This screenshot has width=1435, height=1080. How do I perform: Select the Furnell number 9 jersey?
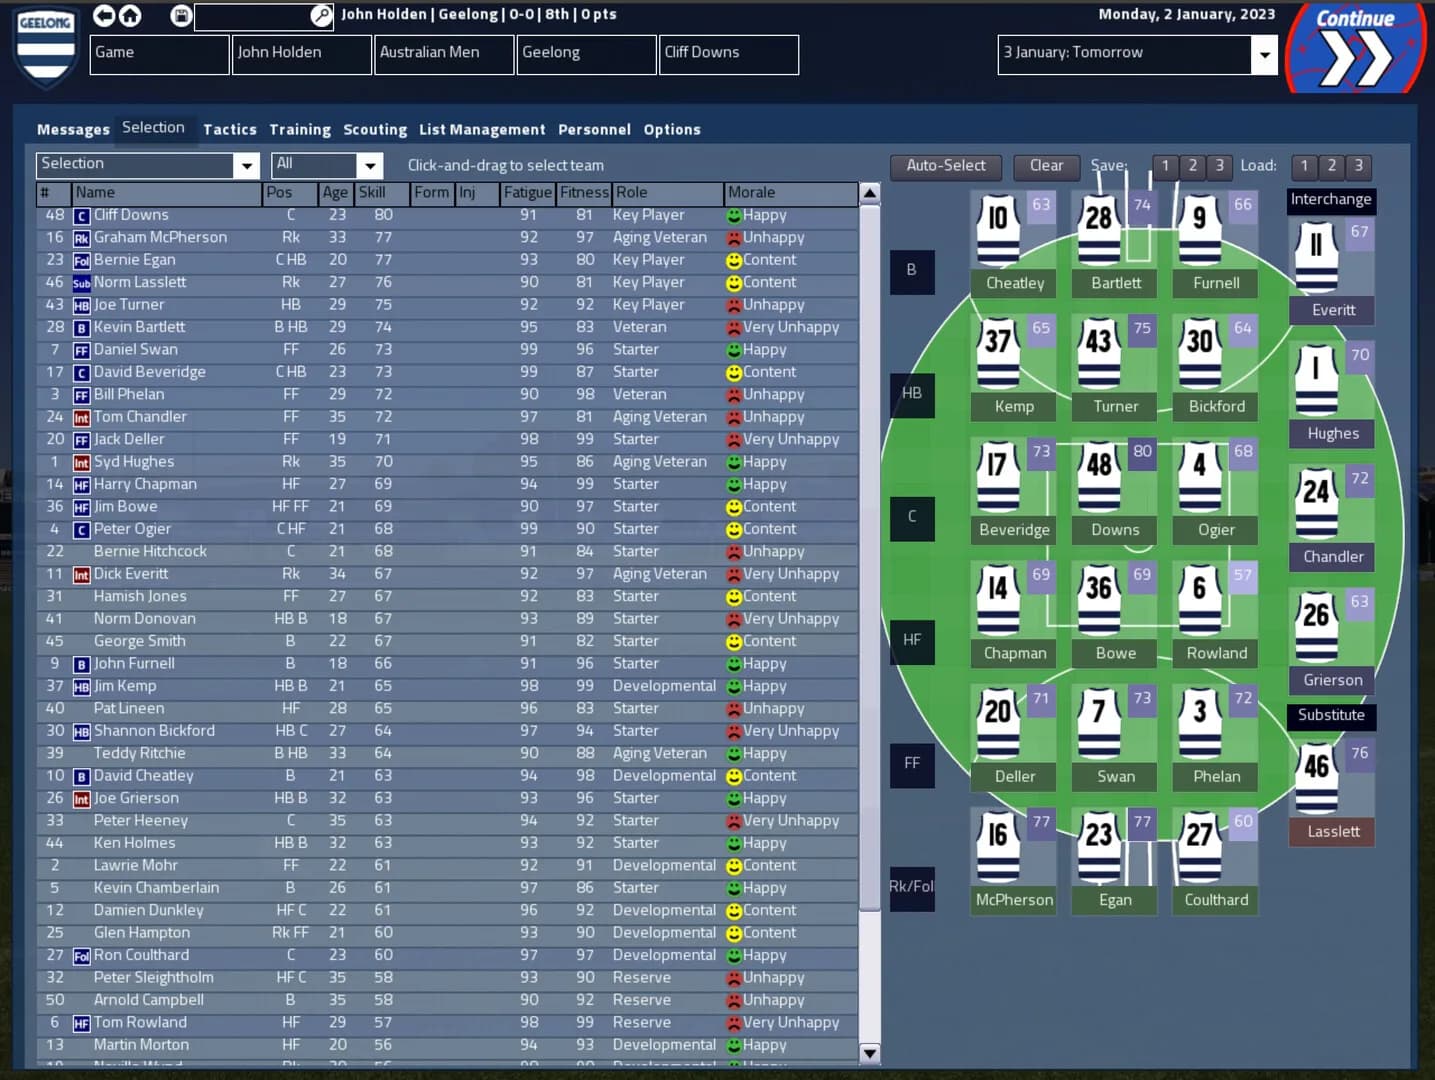pyautogui.click(x=1199, y=230)
